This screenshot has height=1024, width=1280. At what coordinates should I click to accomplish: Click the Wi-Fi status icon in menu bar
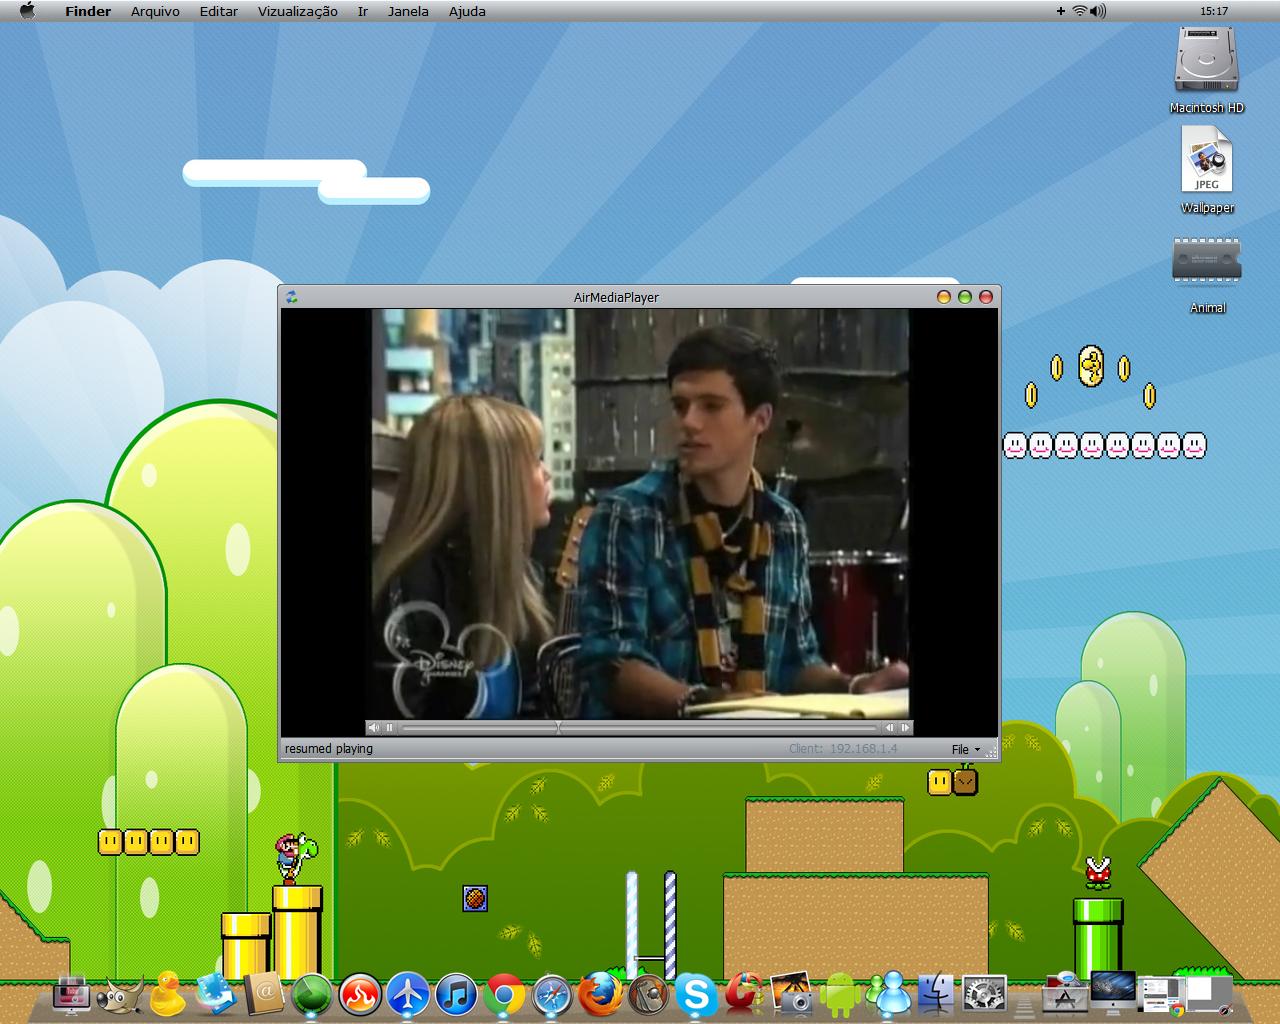click(x=1080, y=11)
